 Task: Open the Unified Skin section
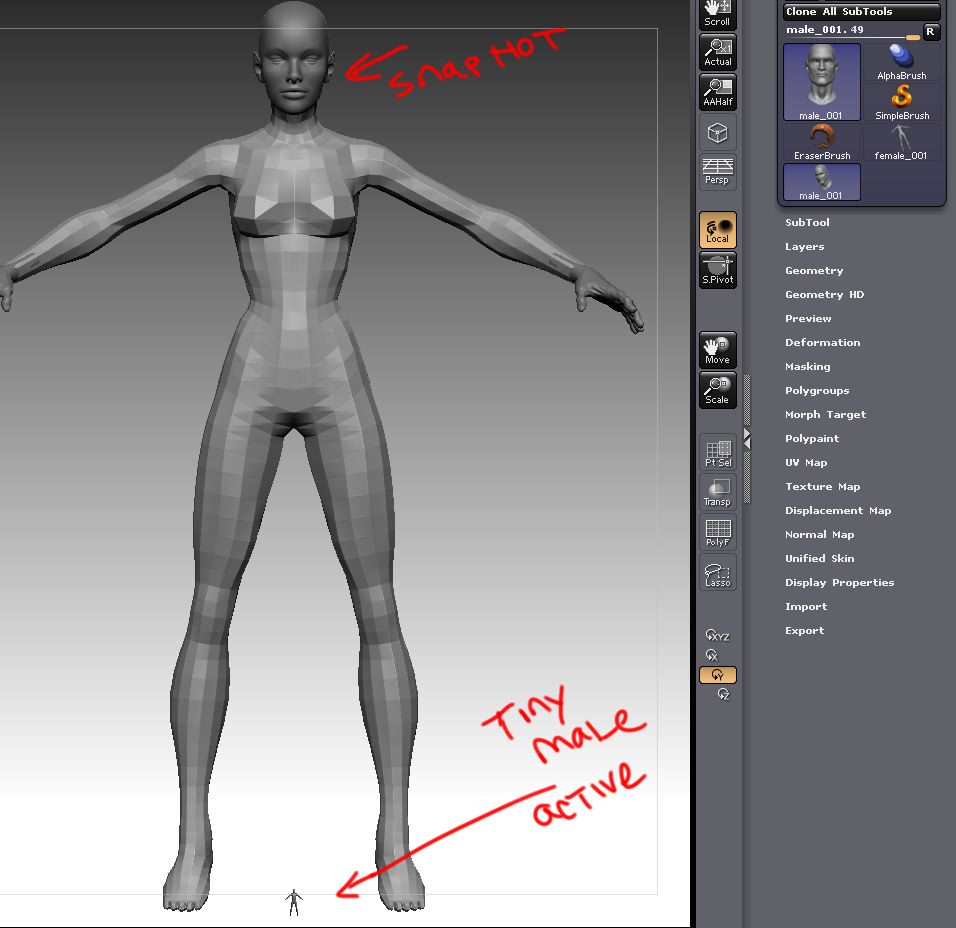819,559
